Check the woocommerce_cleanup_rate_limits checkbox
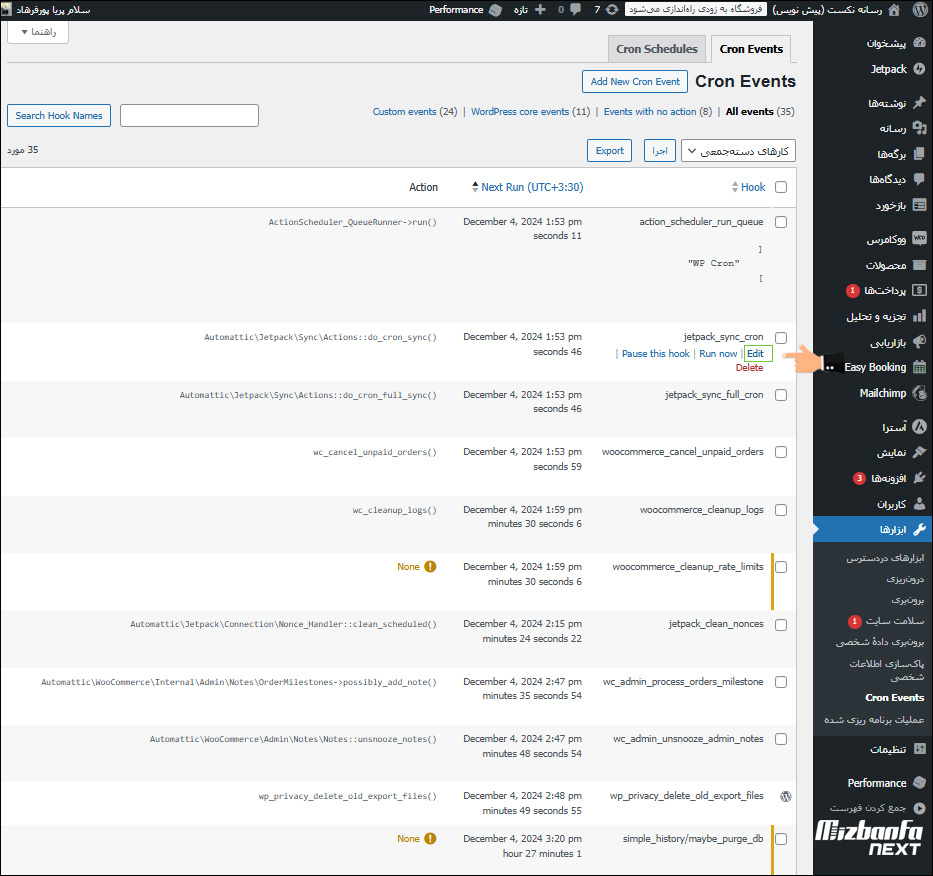Screen dimensions: 933x876 [781, 567]
